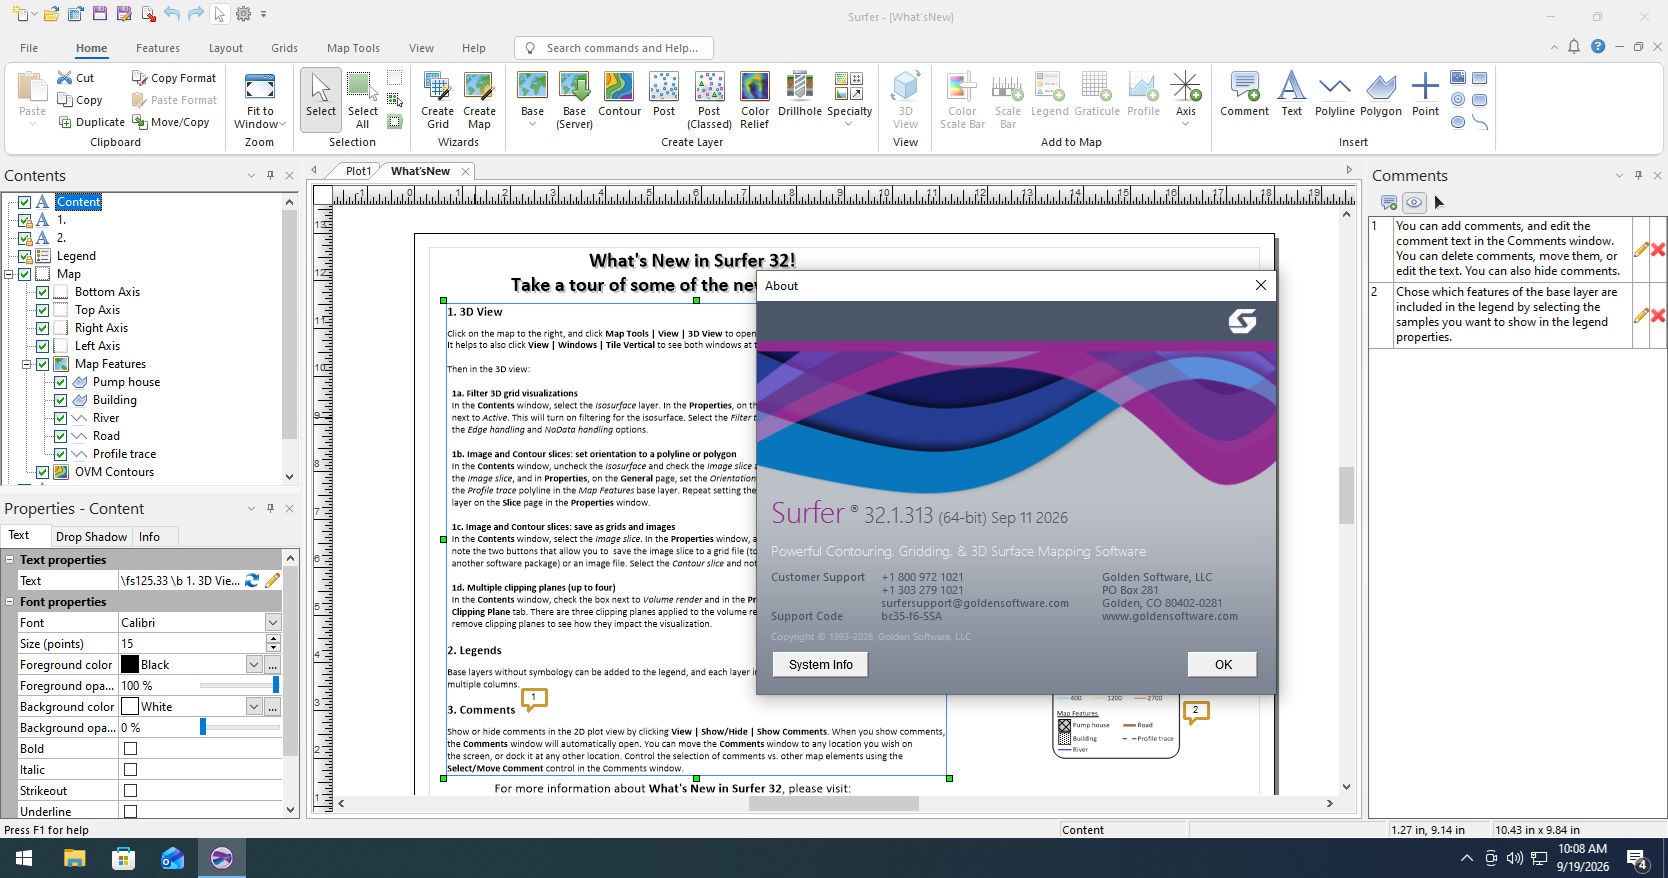Add a Post layer
Screen dimensions: 1668x878
(x=664, y=95)
